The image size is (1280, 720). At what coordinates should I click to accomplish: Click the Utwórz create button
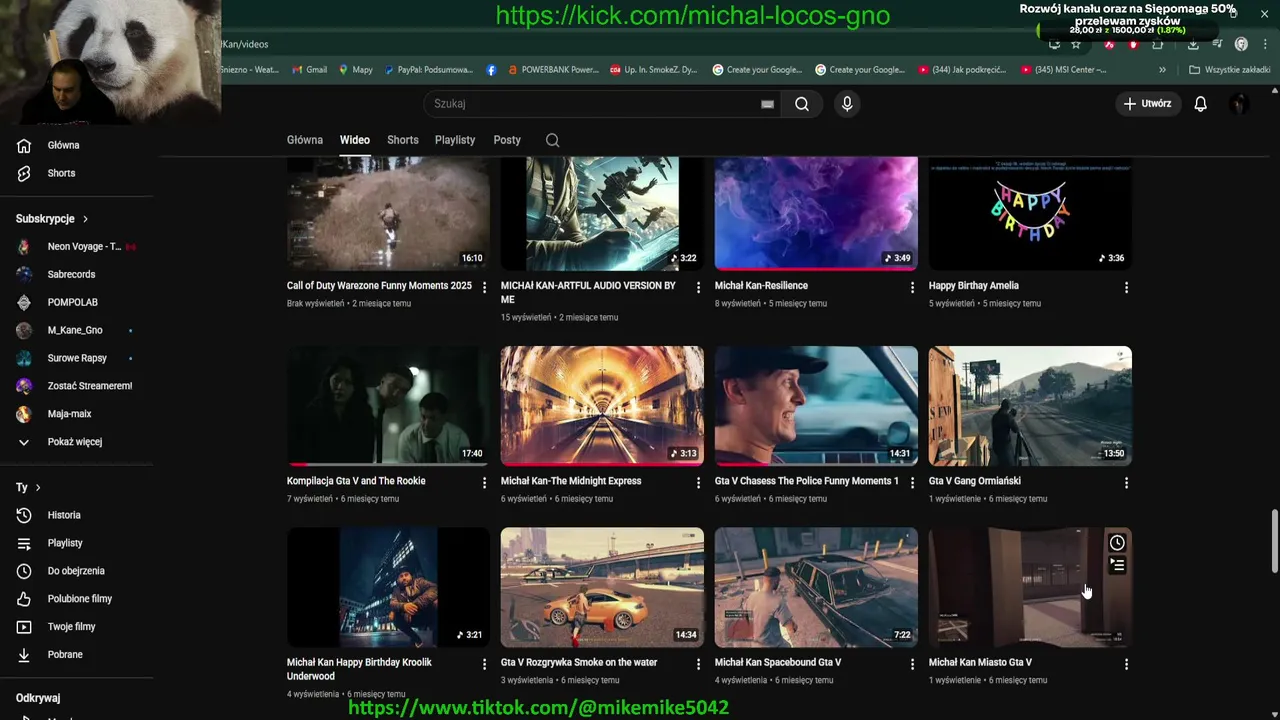click(x=1147, y=104)
